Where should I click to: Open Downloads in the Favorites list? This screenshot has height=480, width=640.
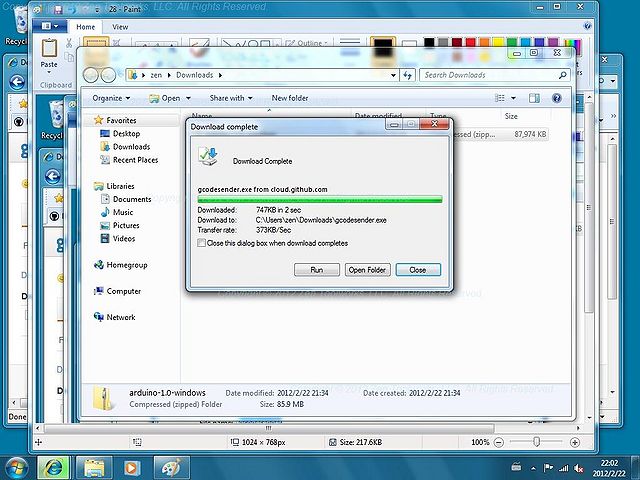pos(125,147)
